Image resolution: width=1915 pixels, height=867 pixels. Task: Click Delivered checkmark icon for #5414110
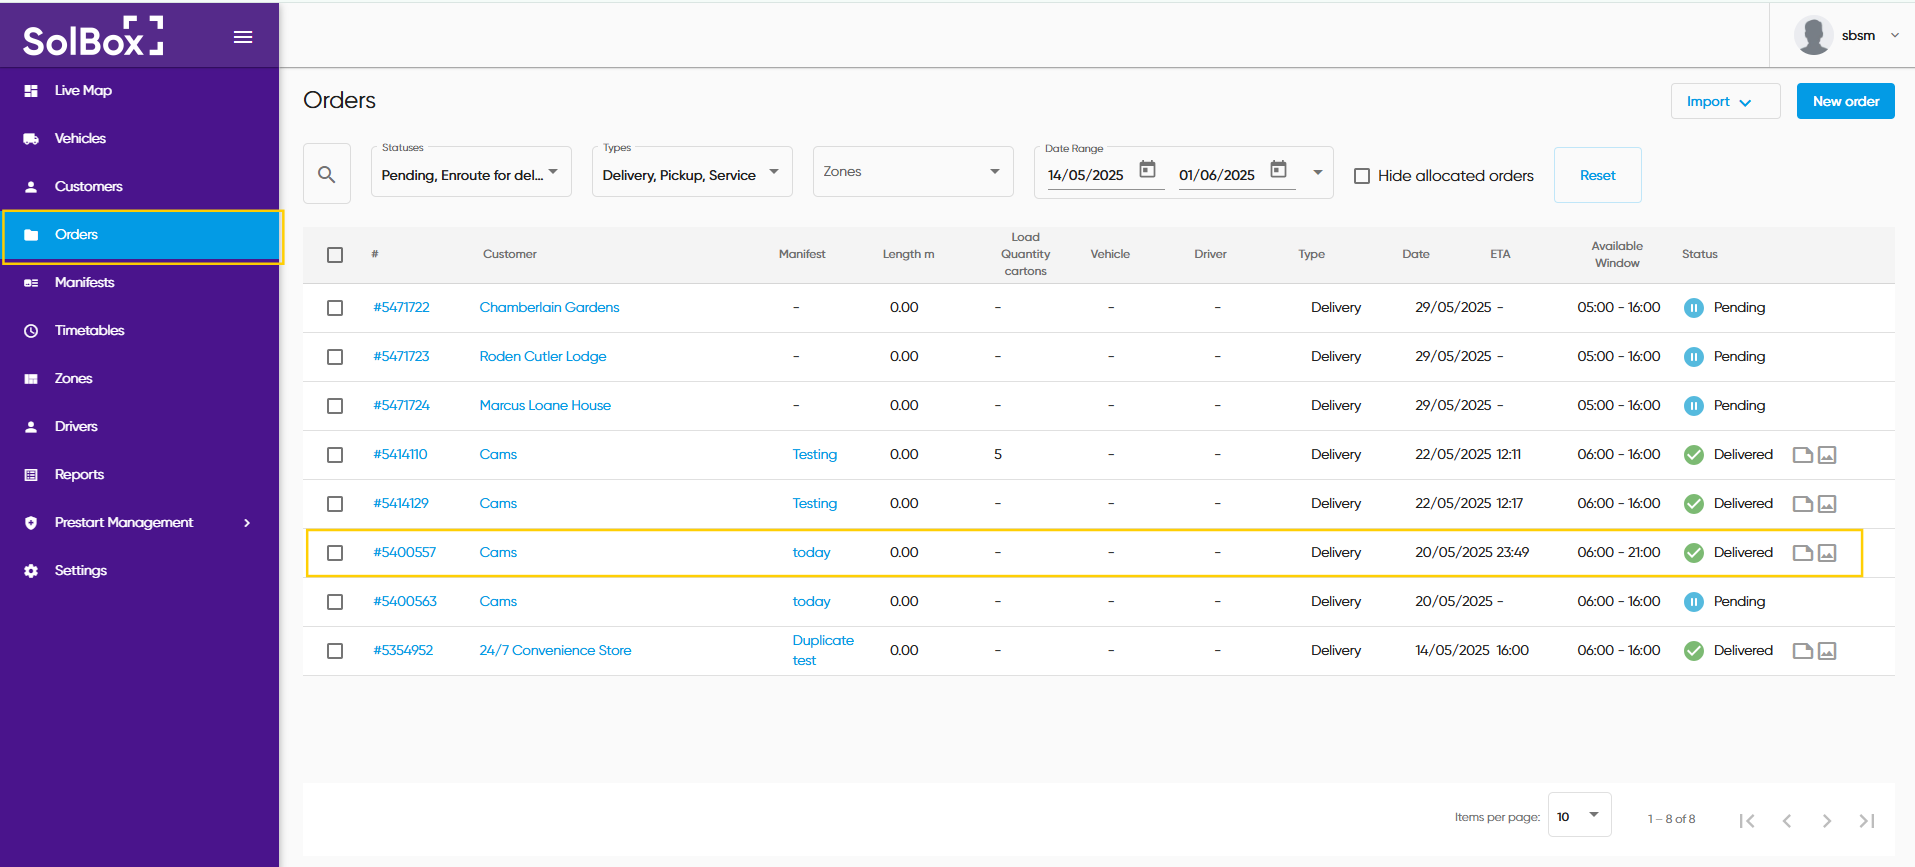pyautogui.click(x=1694, y=455)
